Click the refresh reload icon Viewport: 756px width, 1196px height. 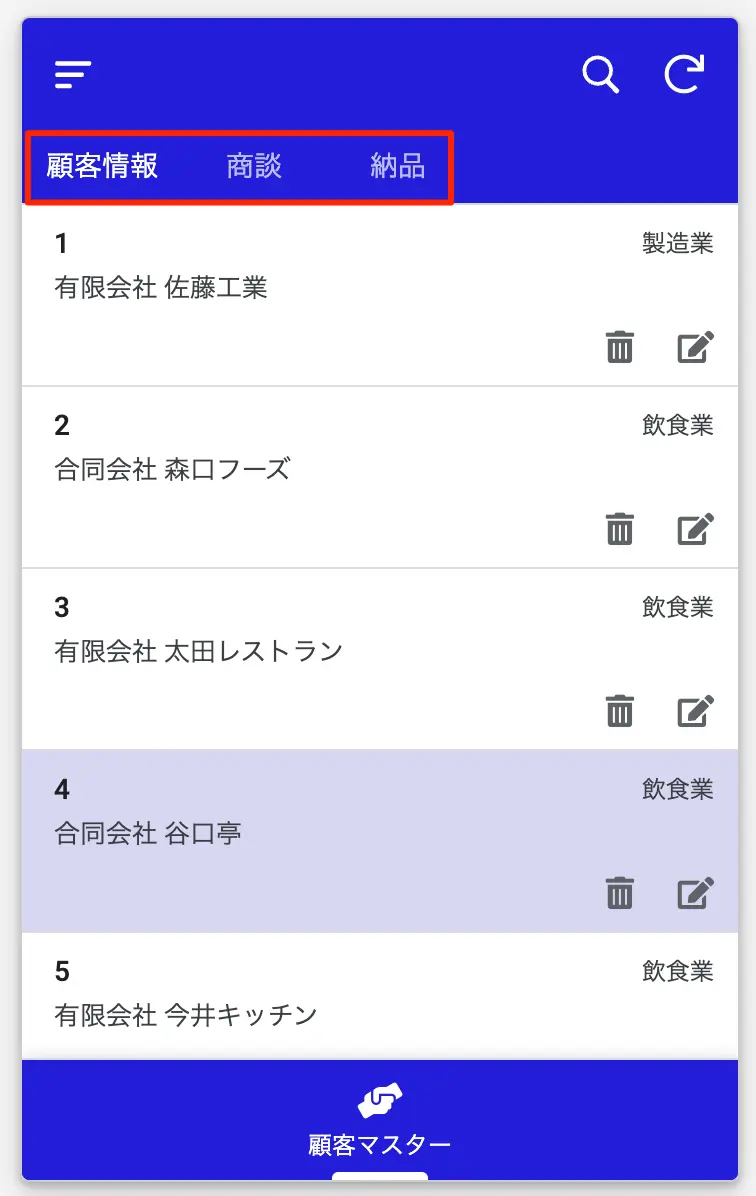(x=684, y=74)
